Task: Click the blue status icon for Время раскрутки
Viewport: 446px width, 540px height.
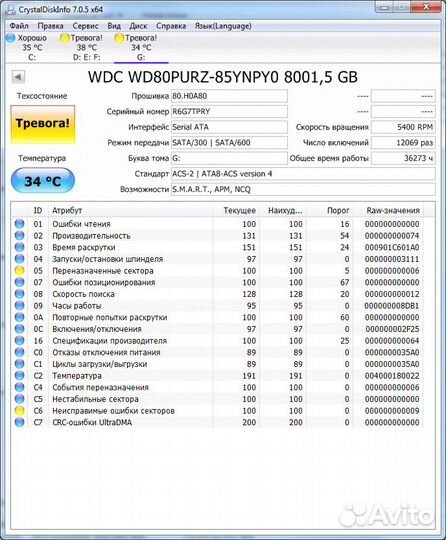Action: pyautogui.click(x=20, y=247)
